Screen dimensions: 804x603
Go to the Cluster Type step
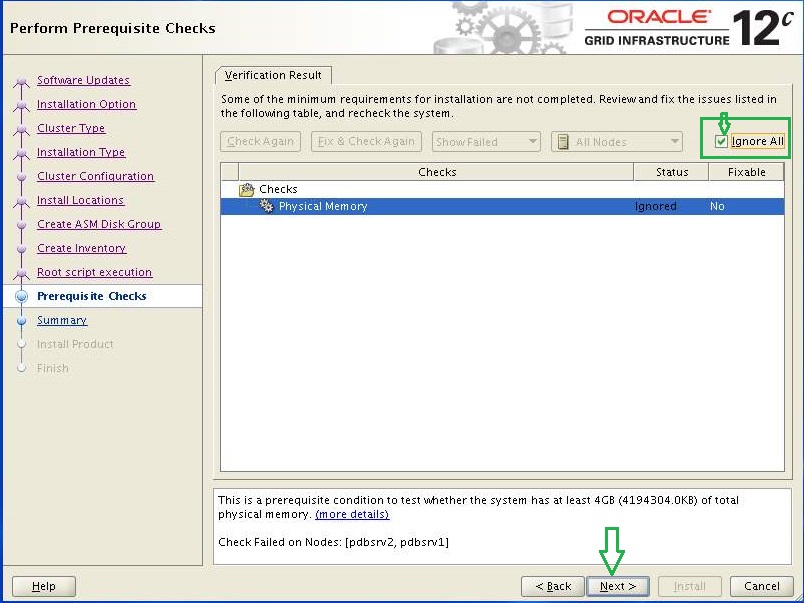(71, 128)
